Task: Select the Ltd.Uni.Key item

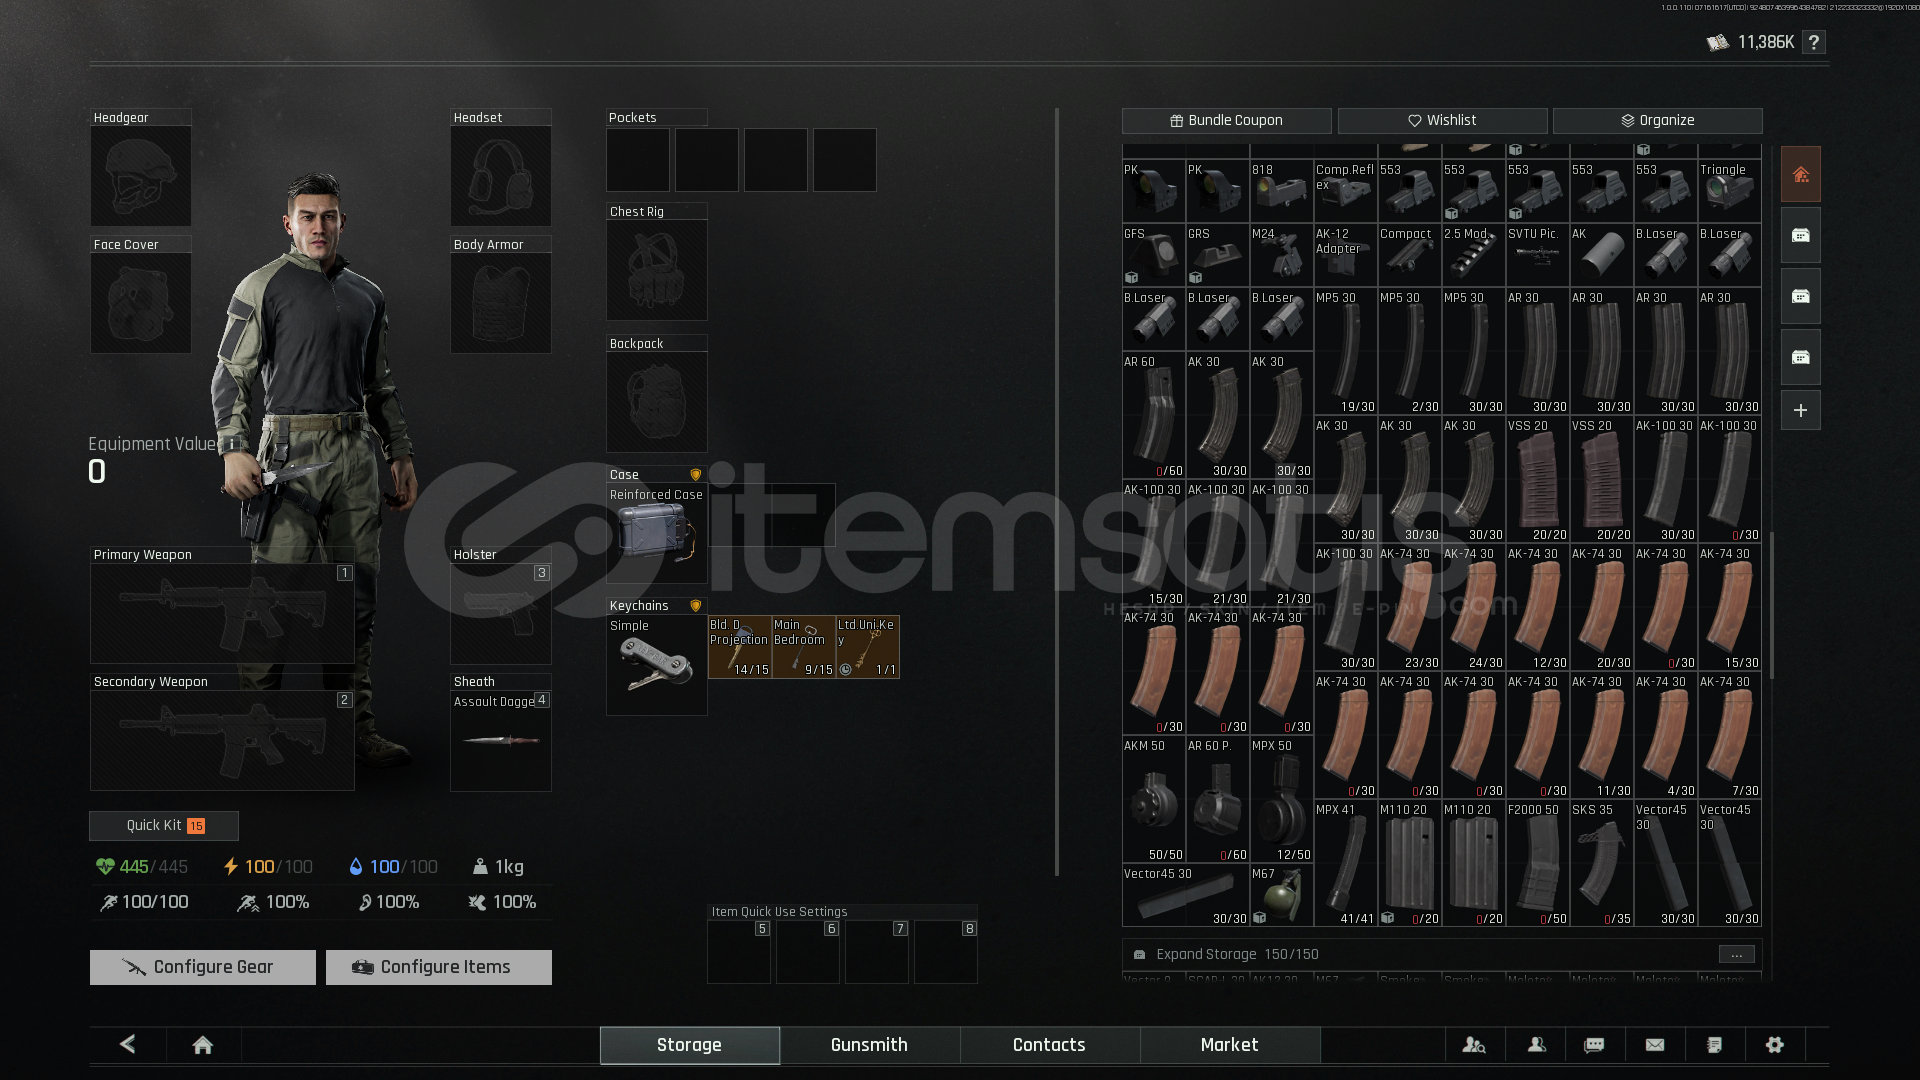Action: click(x=868, y=647)
